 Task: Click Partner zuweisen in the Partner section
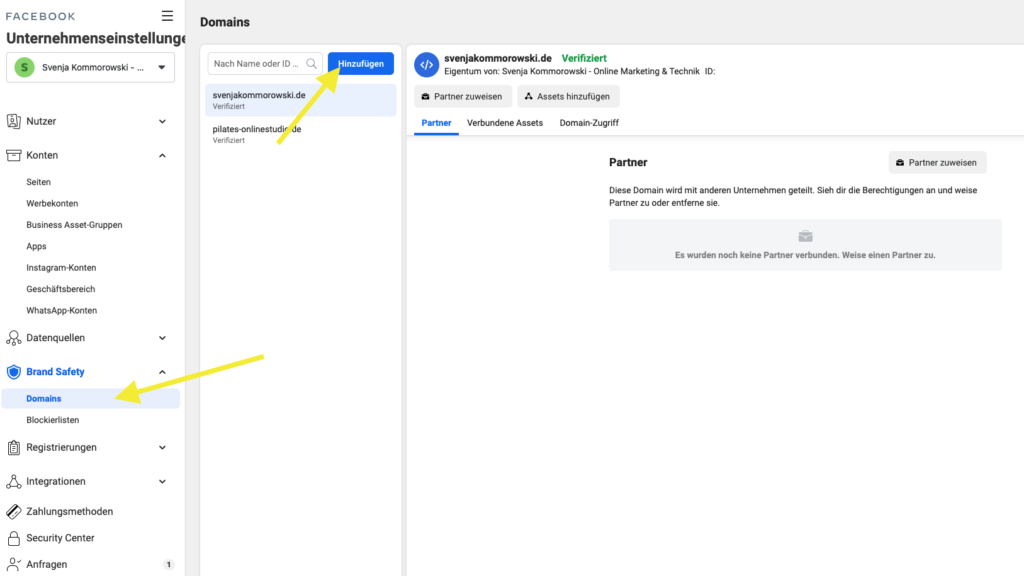click(937, 163)
